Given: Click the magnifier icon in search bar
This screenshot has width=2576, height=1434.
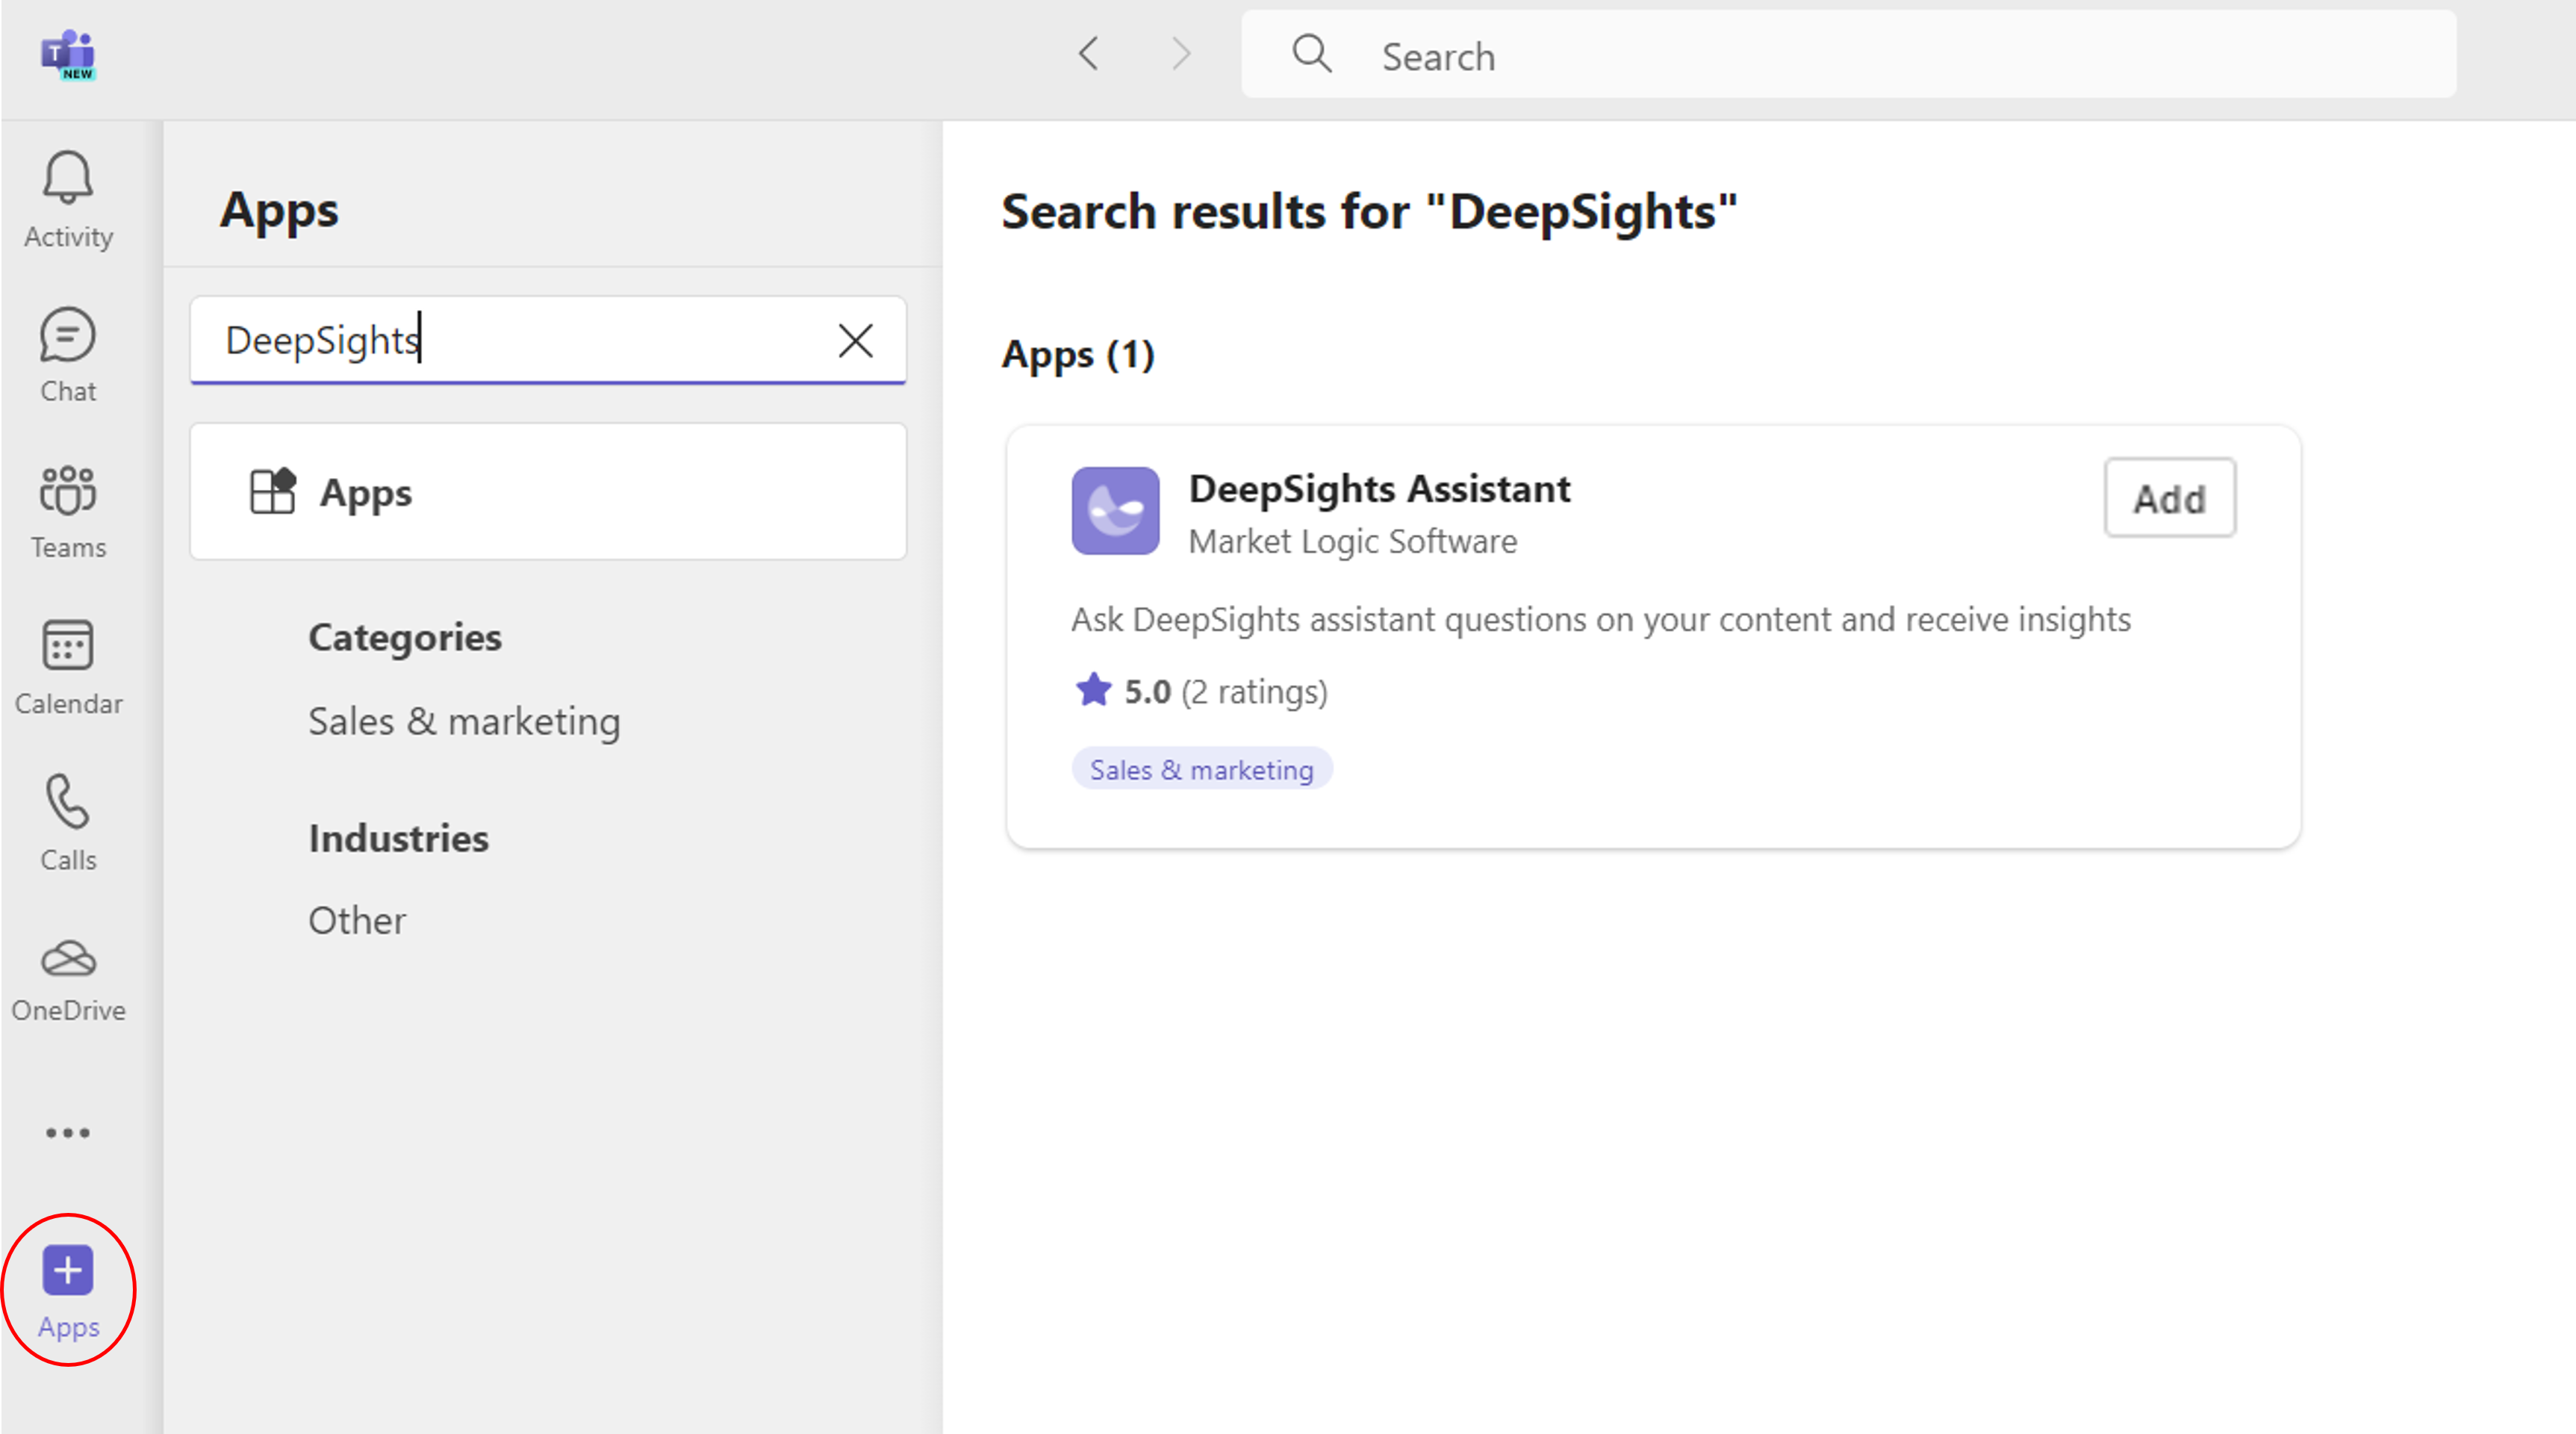Looking at the screenshot, I should tap(1311, 54).
